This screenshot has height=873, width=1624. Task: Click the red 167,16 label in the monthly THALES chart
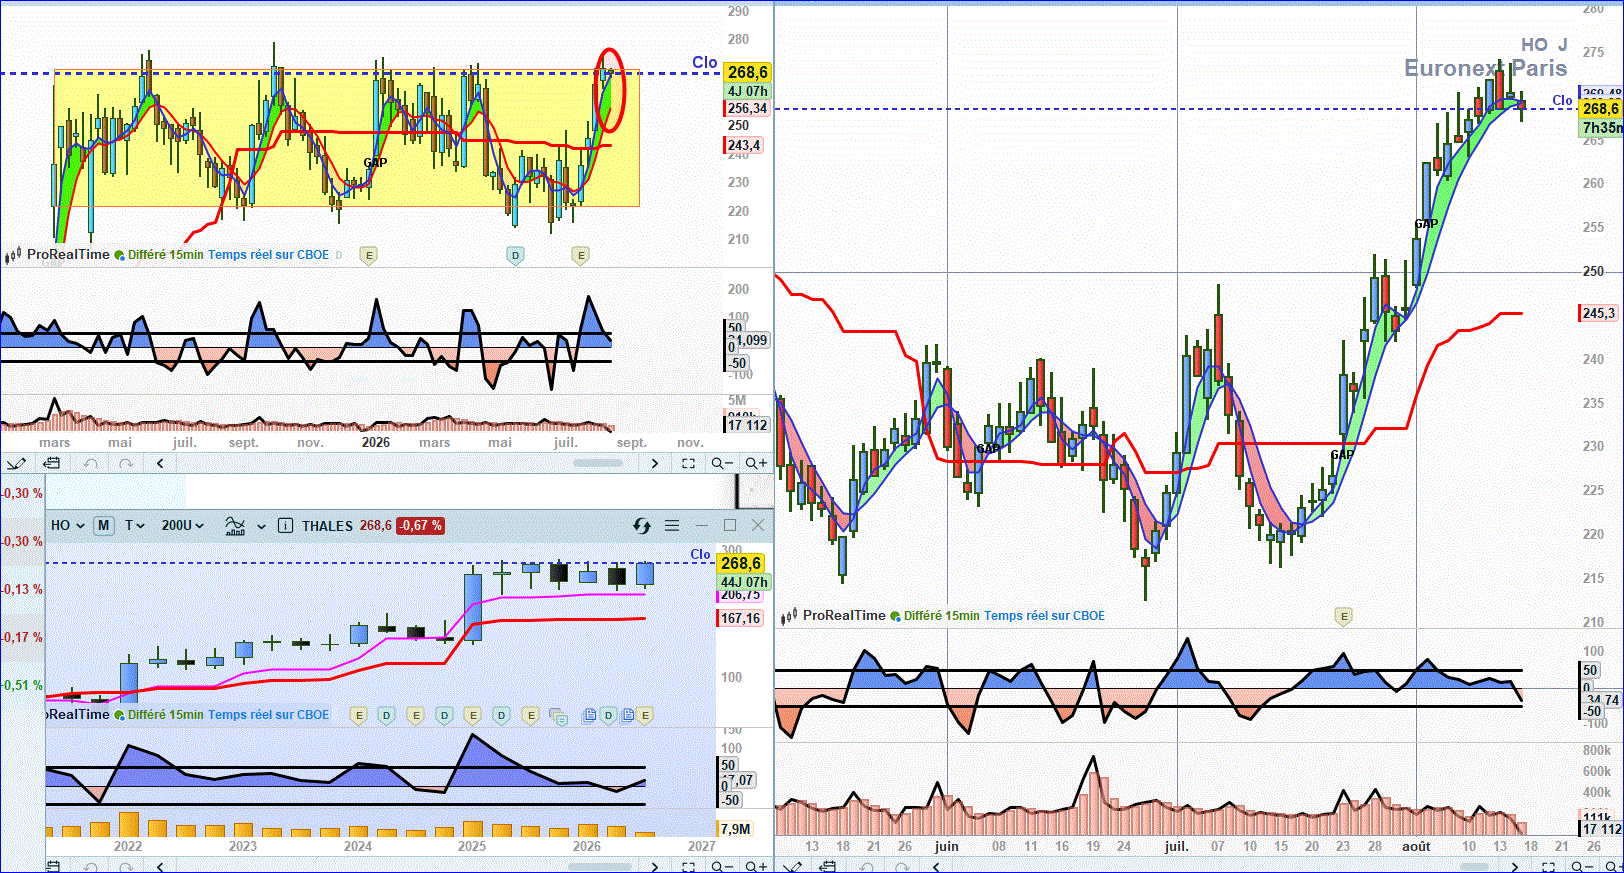click(740, 618)
